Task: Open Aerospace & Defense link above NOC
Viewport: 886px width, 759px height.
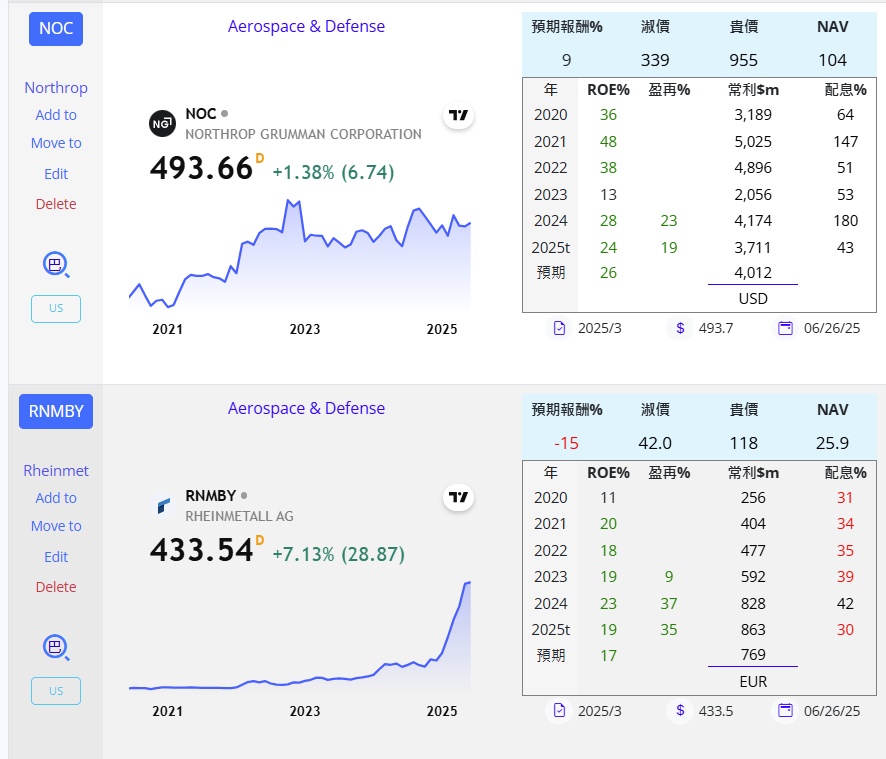Action: pos(306,26)
